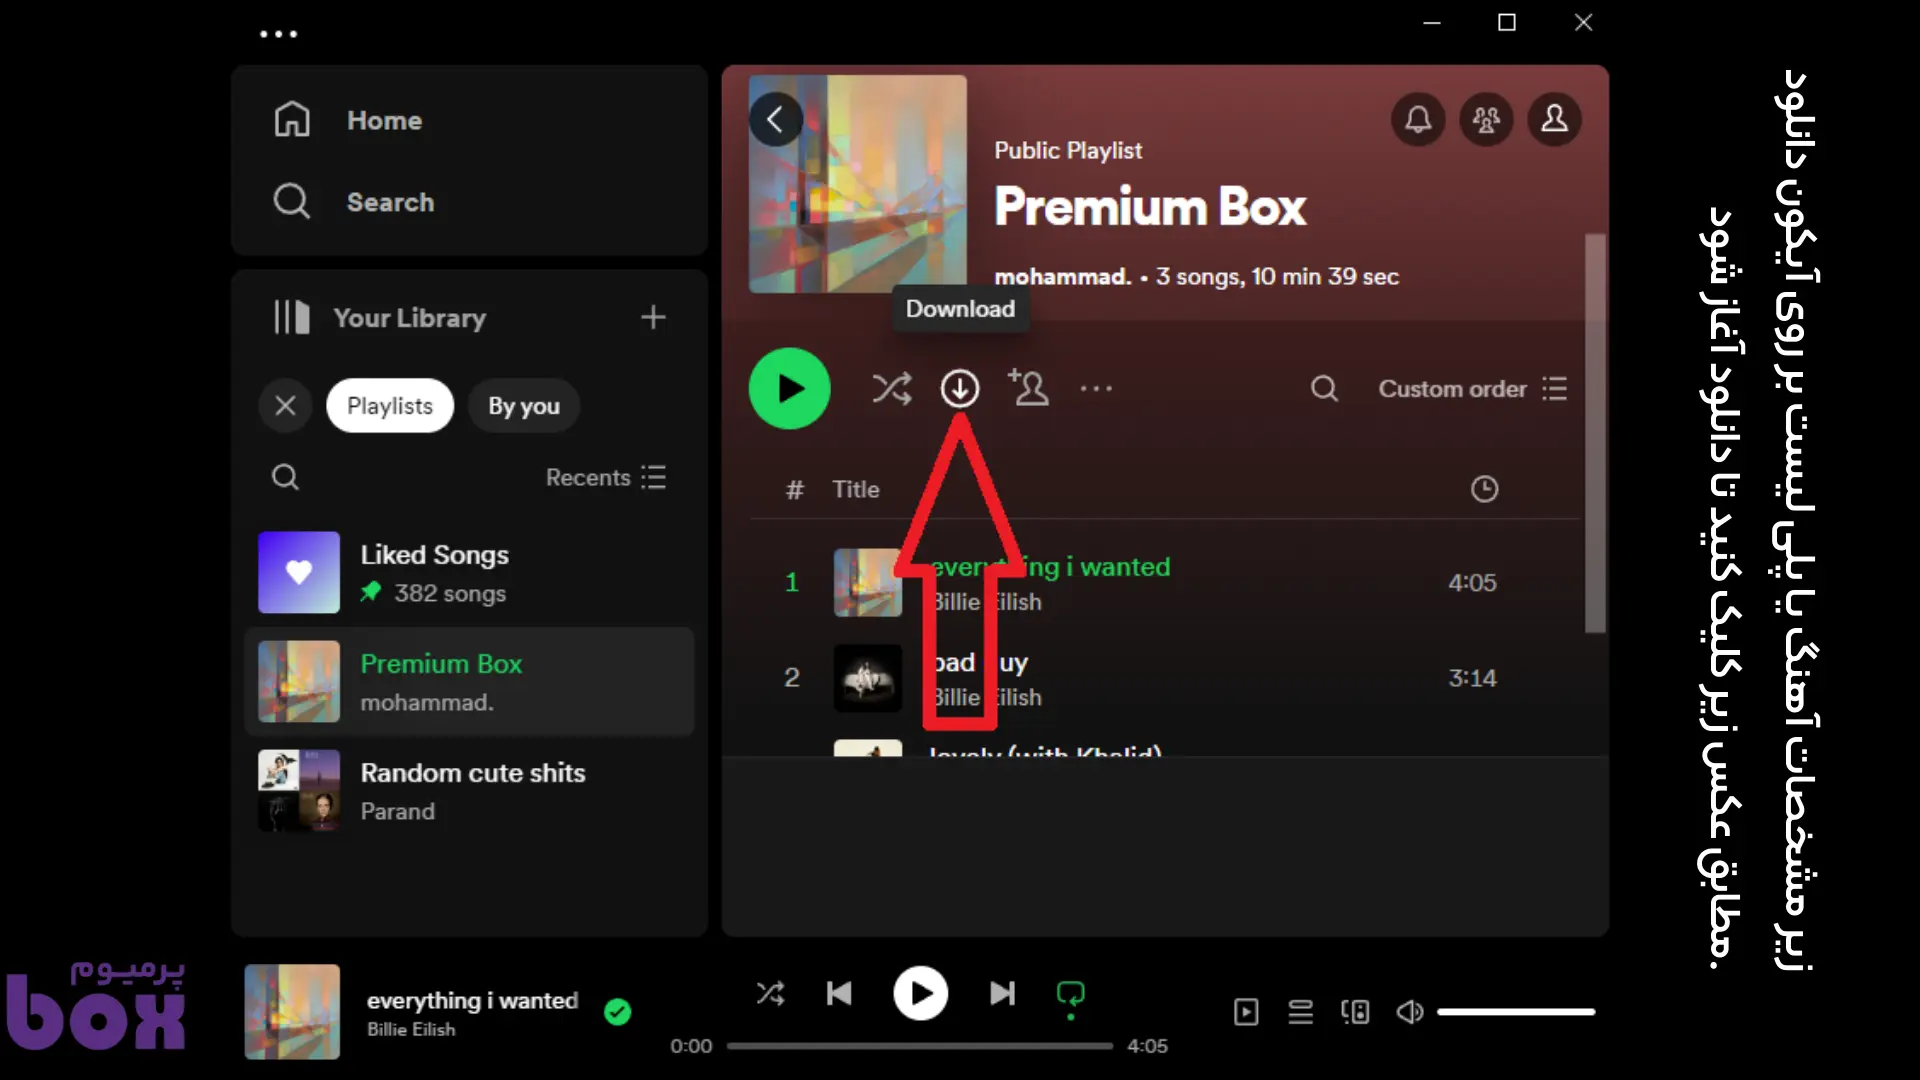Skip to the previous track
The width and height of the screenshot is (1920, 1080).
(x=839, y=993)
